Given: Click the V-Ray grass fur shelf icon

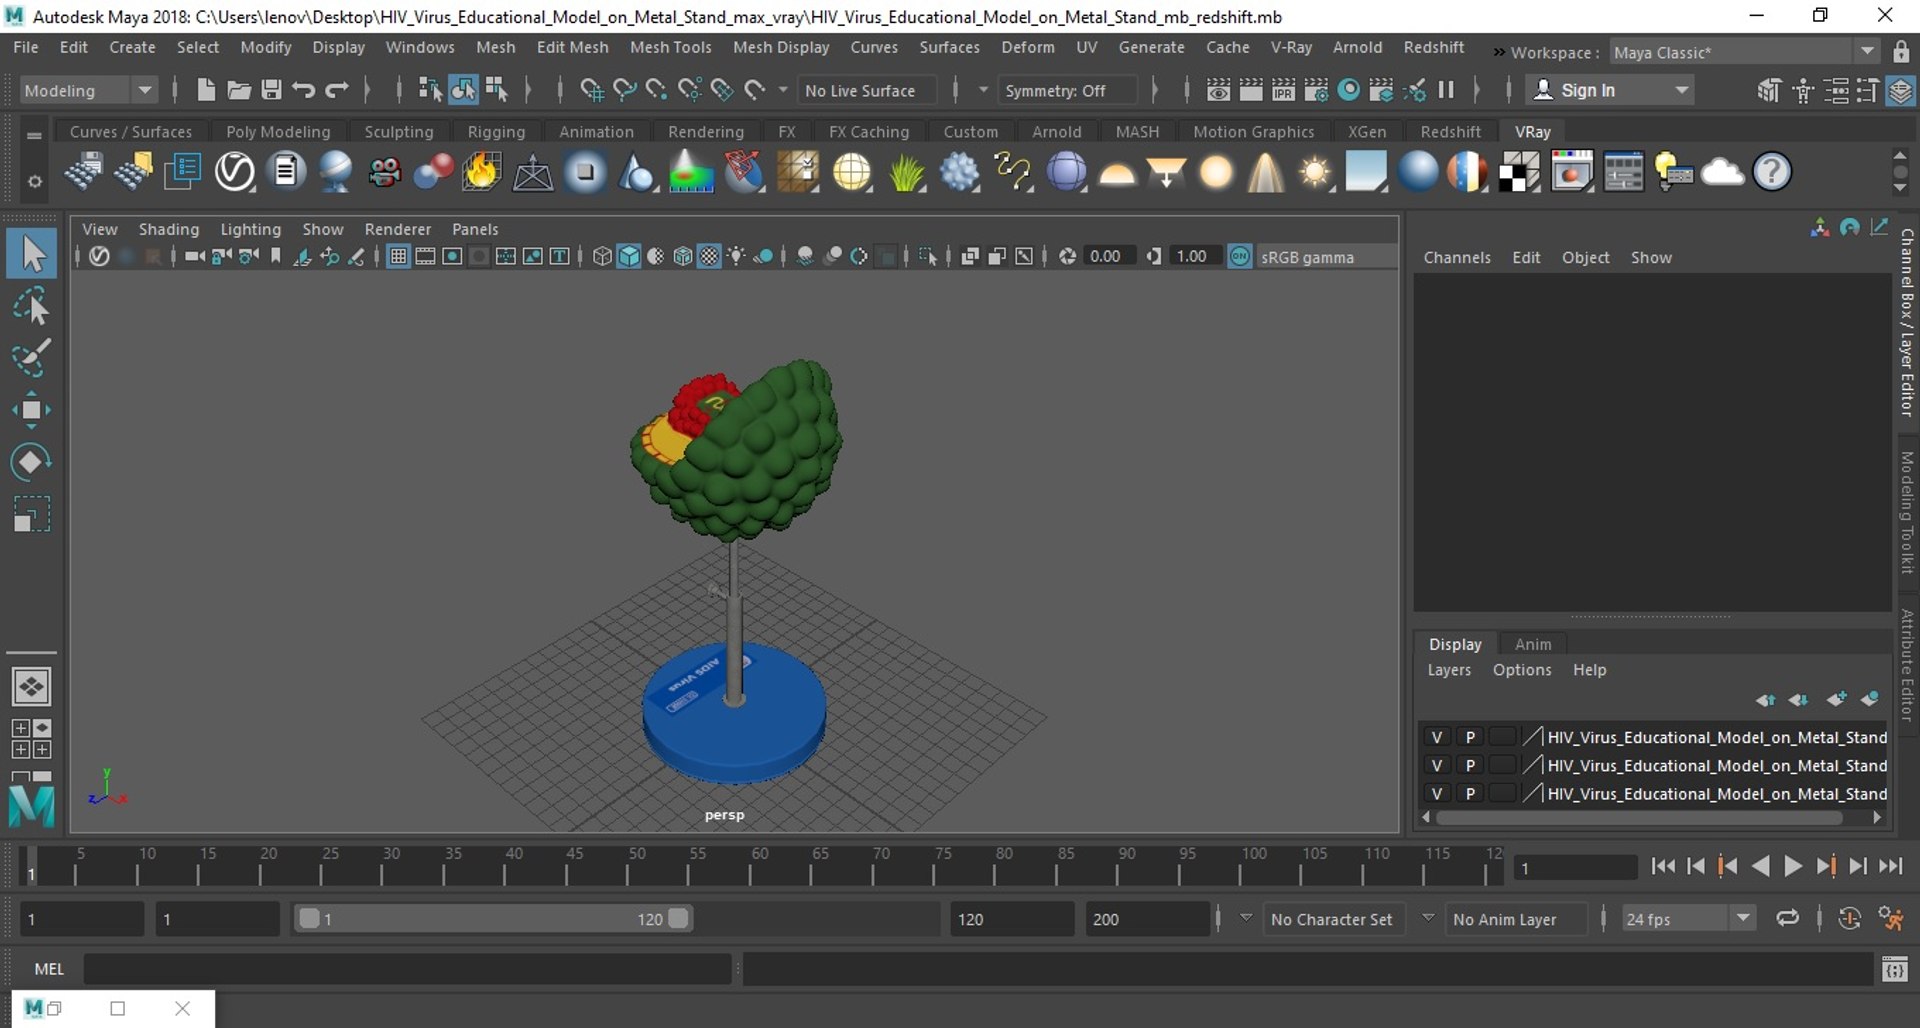Looking at the screenshot, I should coord(906,172).
